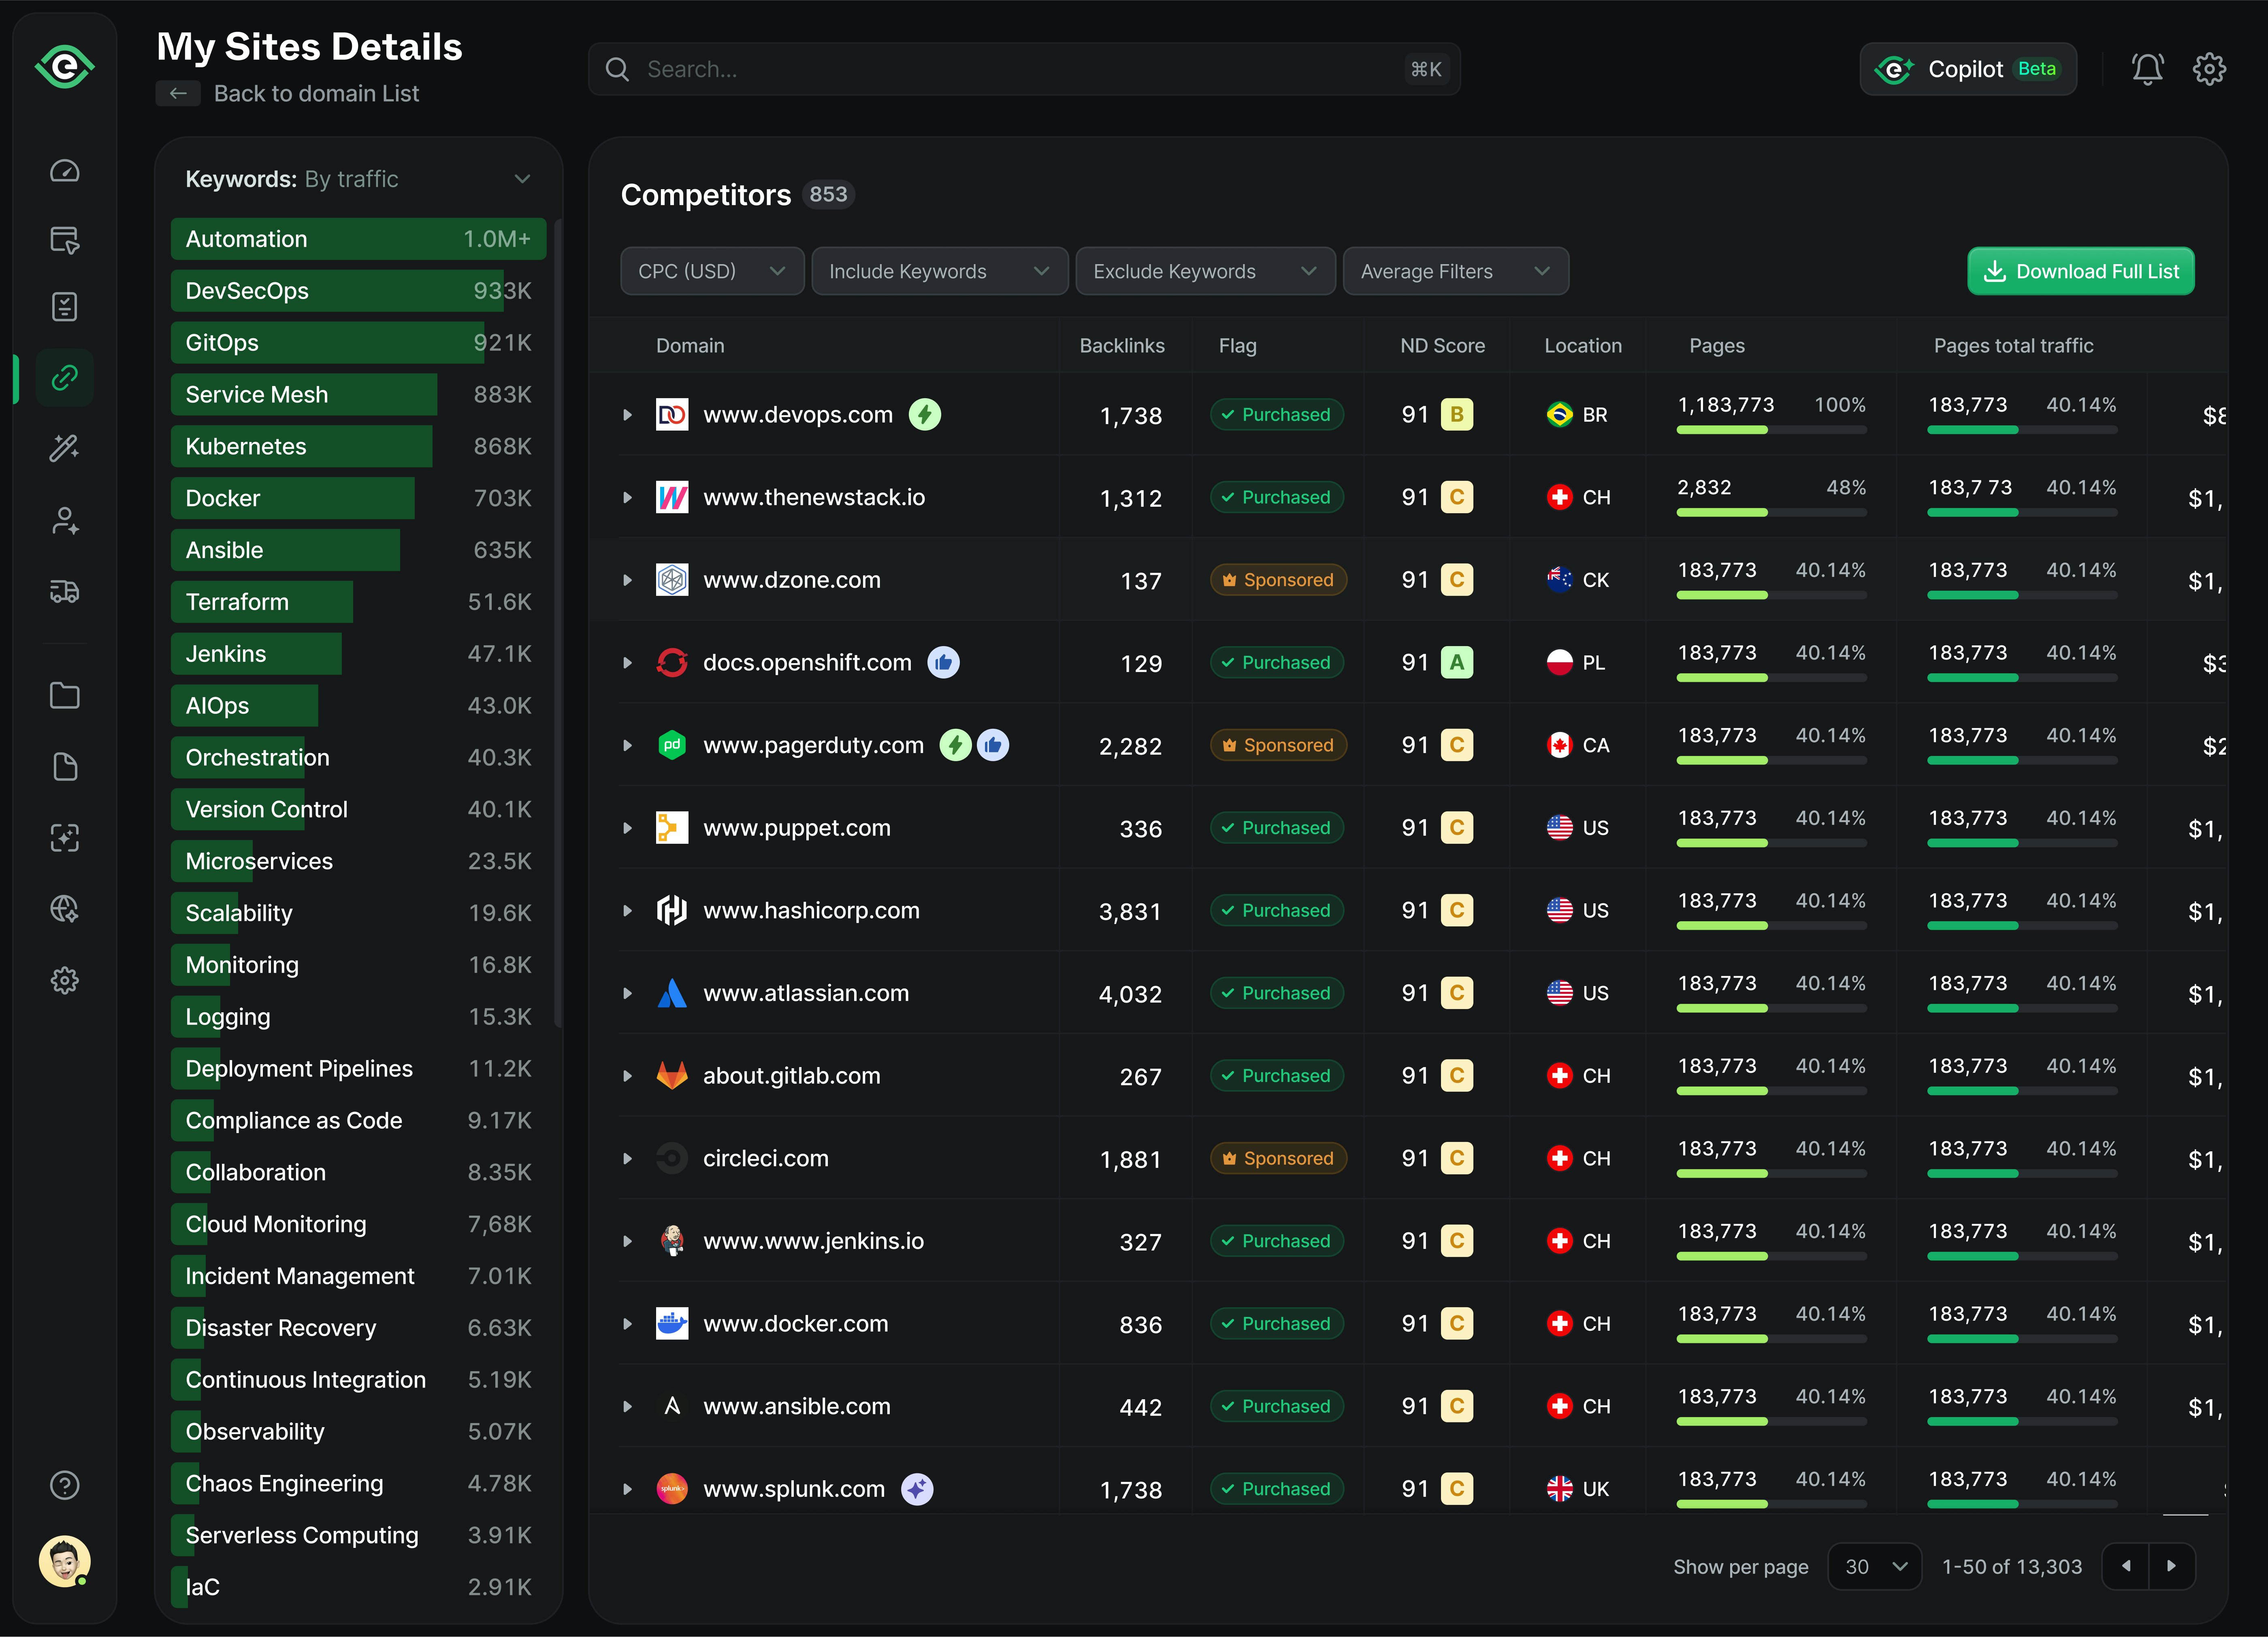Viewport: 2268px width, 1637px height.
Task: Open the Average Filters dropdown
Action: 1455,271
